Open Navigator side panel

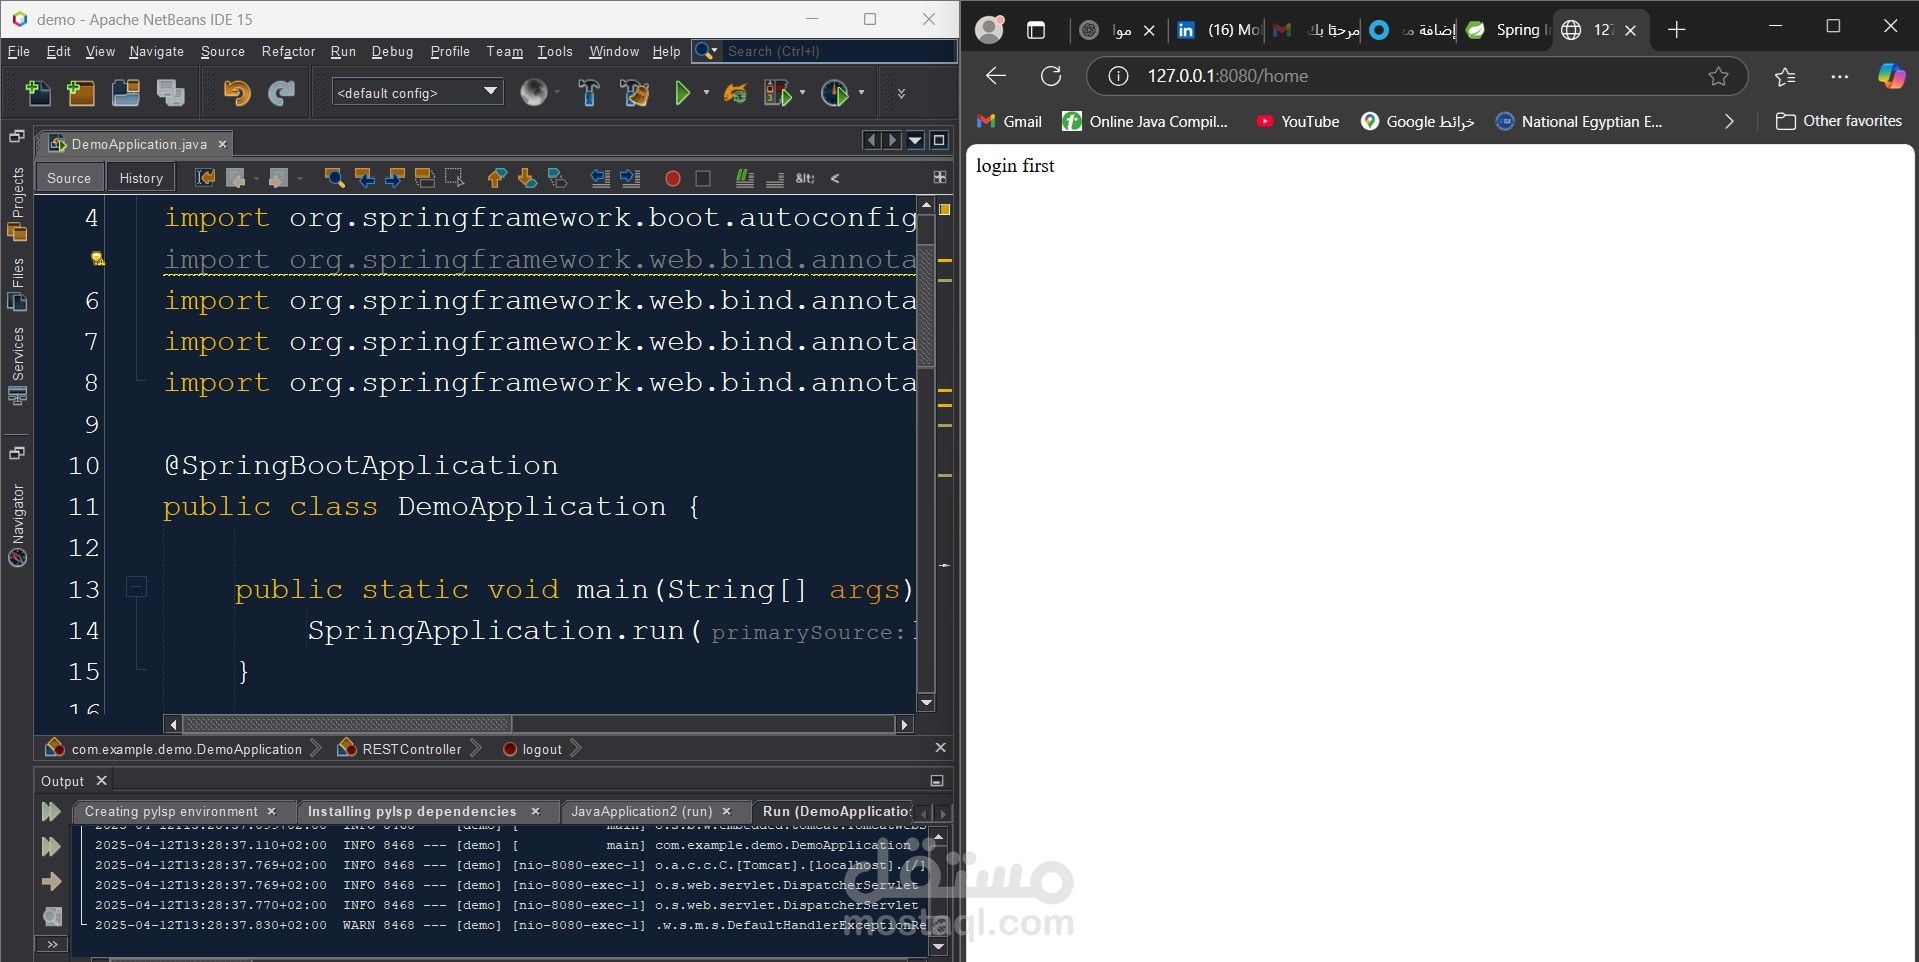coord(17,526)
